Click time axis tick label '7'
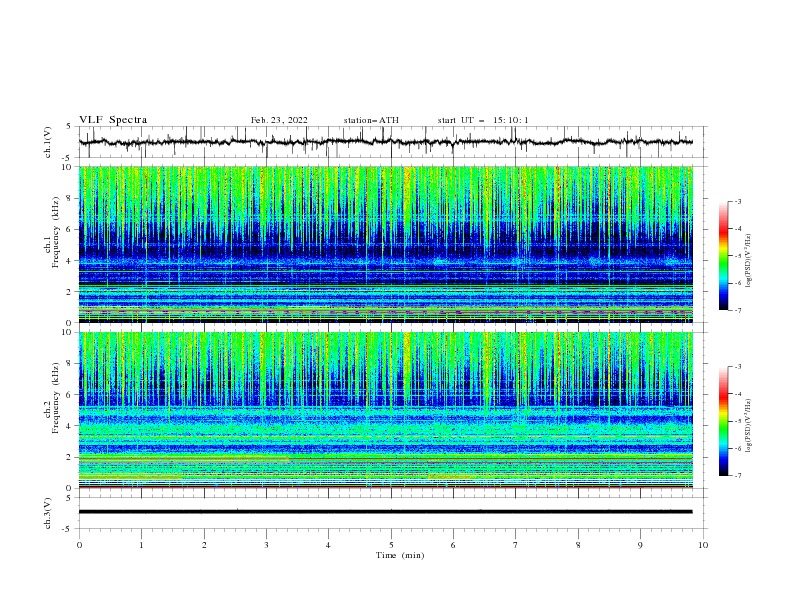Screen dimensions: 792x612 pyautogui.click(x=516, y=545)
